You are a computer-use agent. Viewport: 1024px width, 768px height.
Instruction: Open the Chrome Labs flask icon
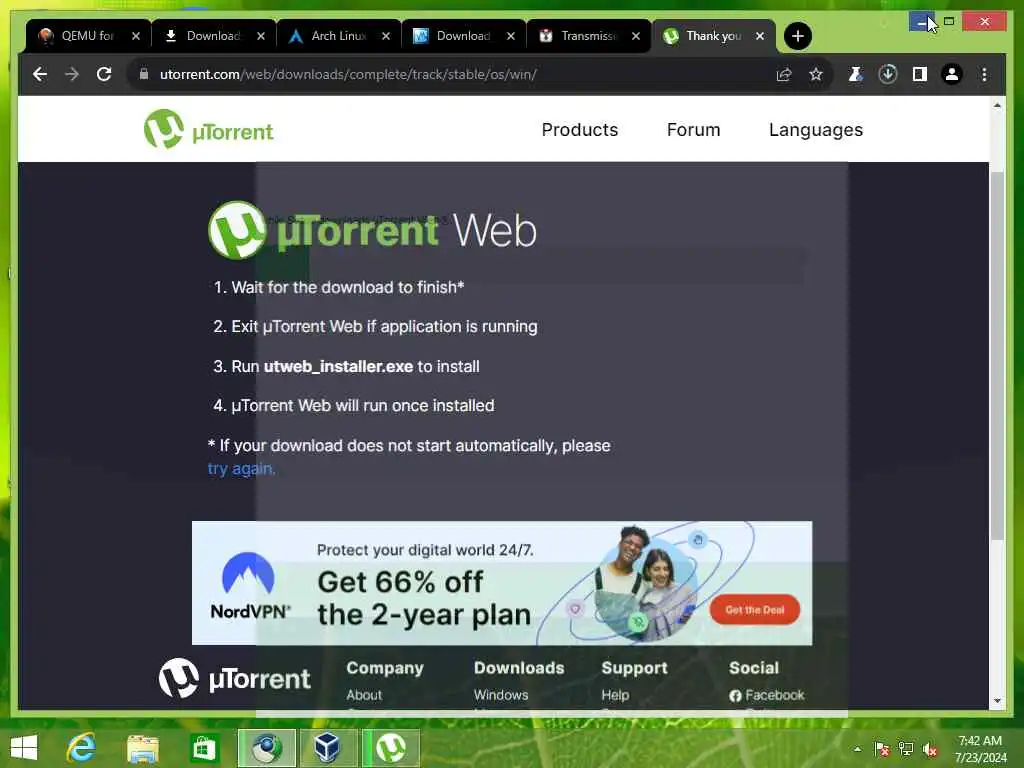point(855,74)
